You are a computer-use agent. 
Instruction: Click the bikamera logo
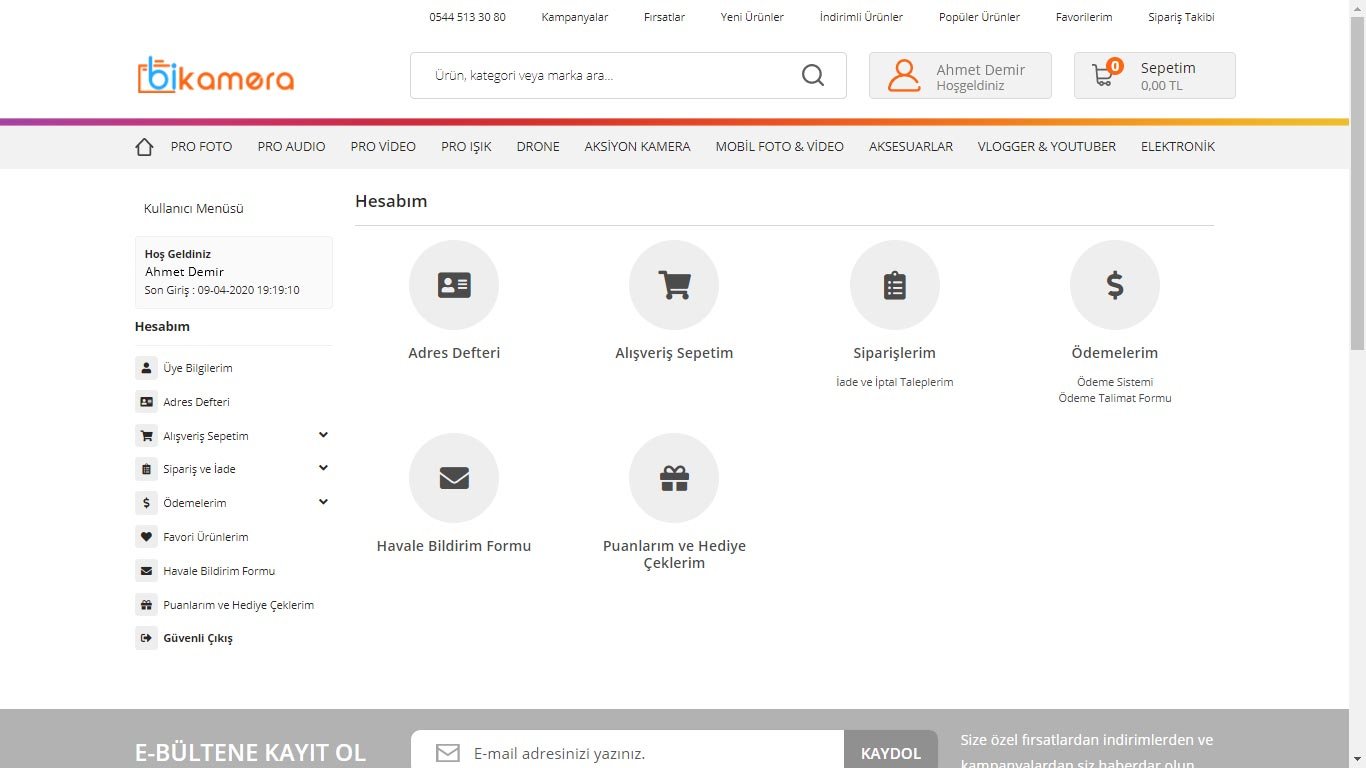(x=216, y=76)
